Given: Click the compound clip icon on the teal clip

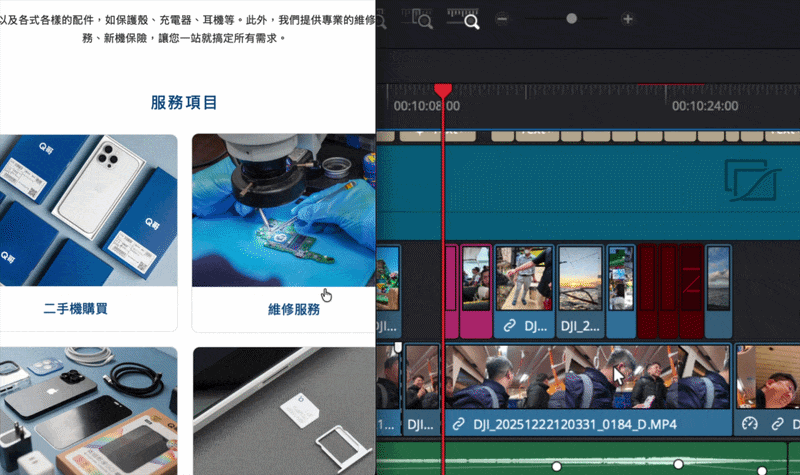Looking at the screenshot, I should 753,180.
